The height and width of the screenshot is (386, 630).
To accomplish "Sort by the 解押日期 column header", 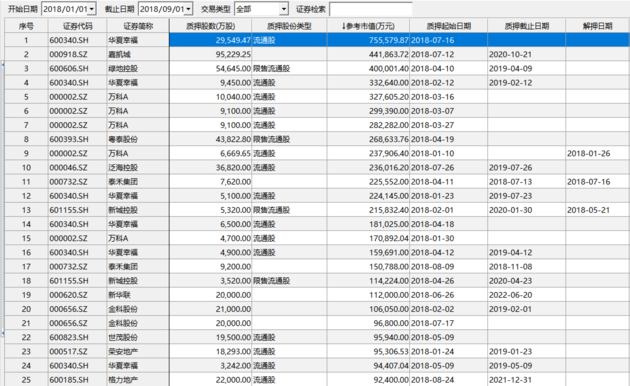I will (x=597, y=26).
